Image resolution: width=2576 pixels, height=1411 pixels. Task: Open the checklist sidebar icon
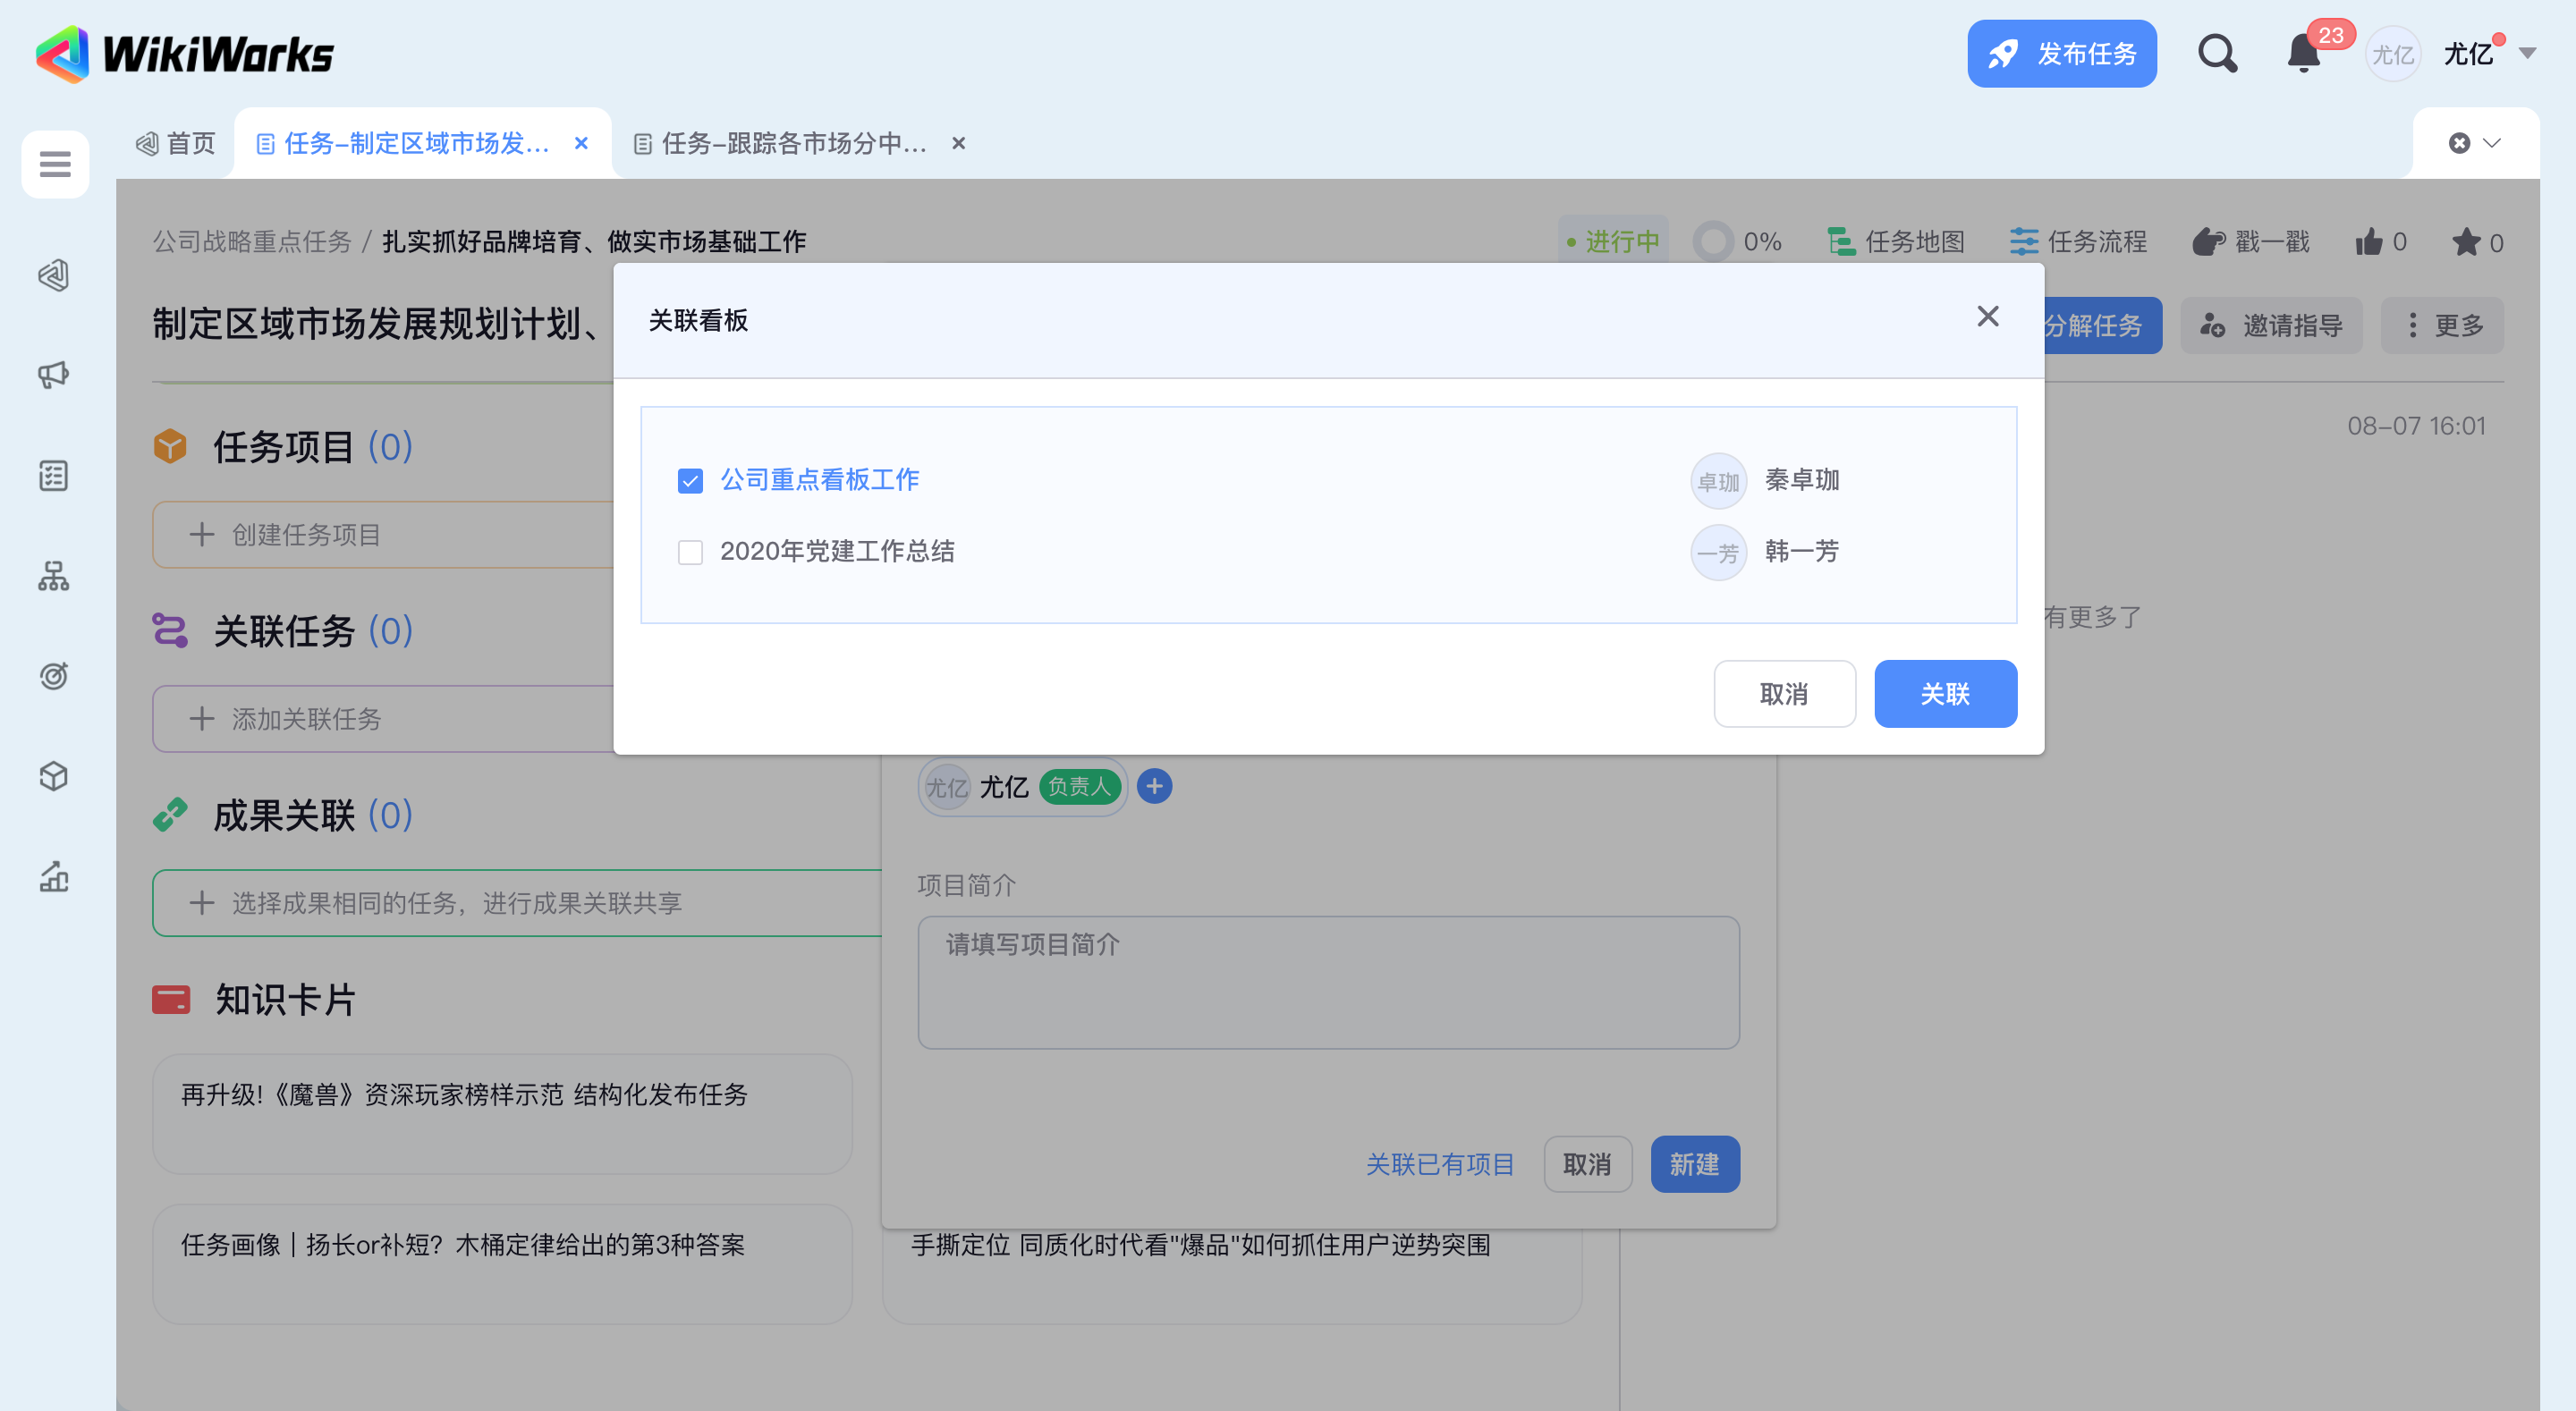coord(54,475)
